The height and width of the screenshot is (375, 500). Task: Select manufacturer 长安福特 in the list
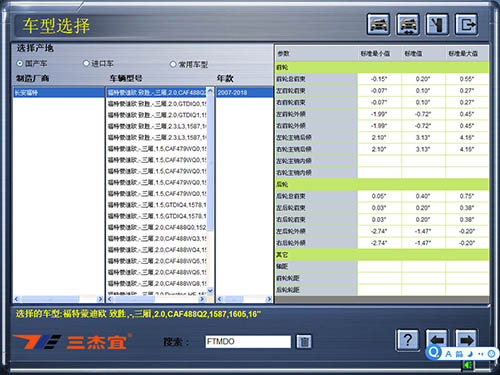(59, 93)
